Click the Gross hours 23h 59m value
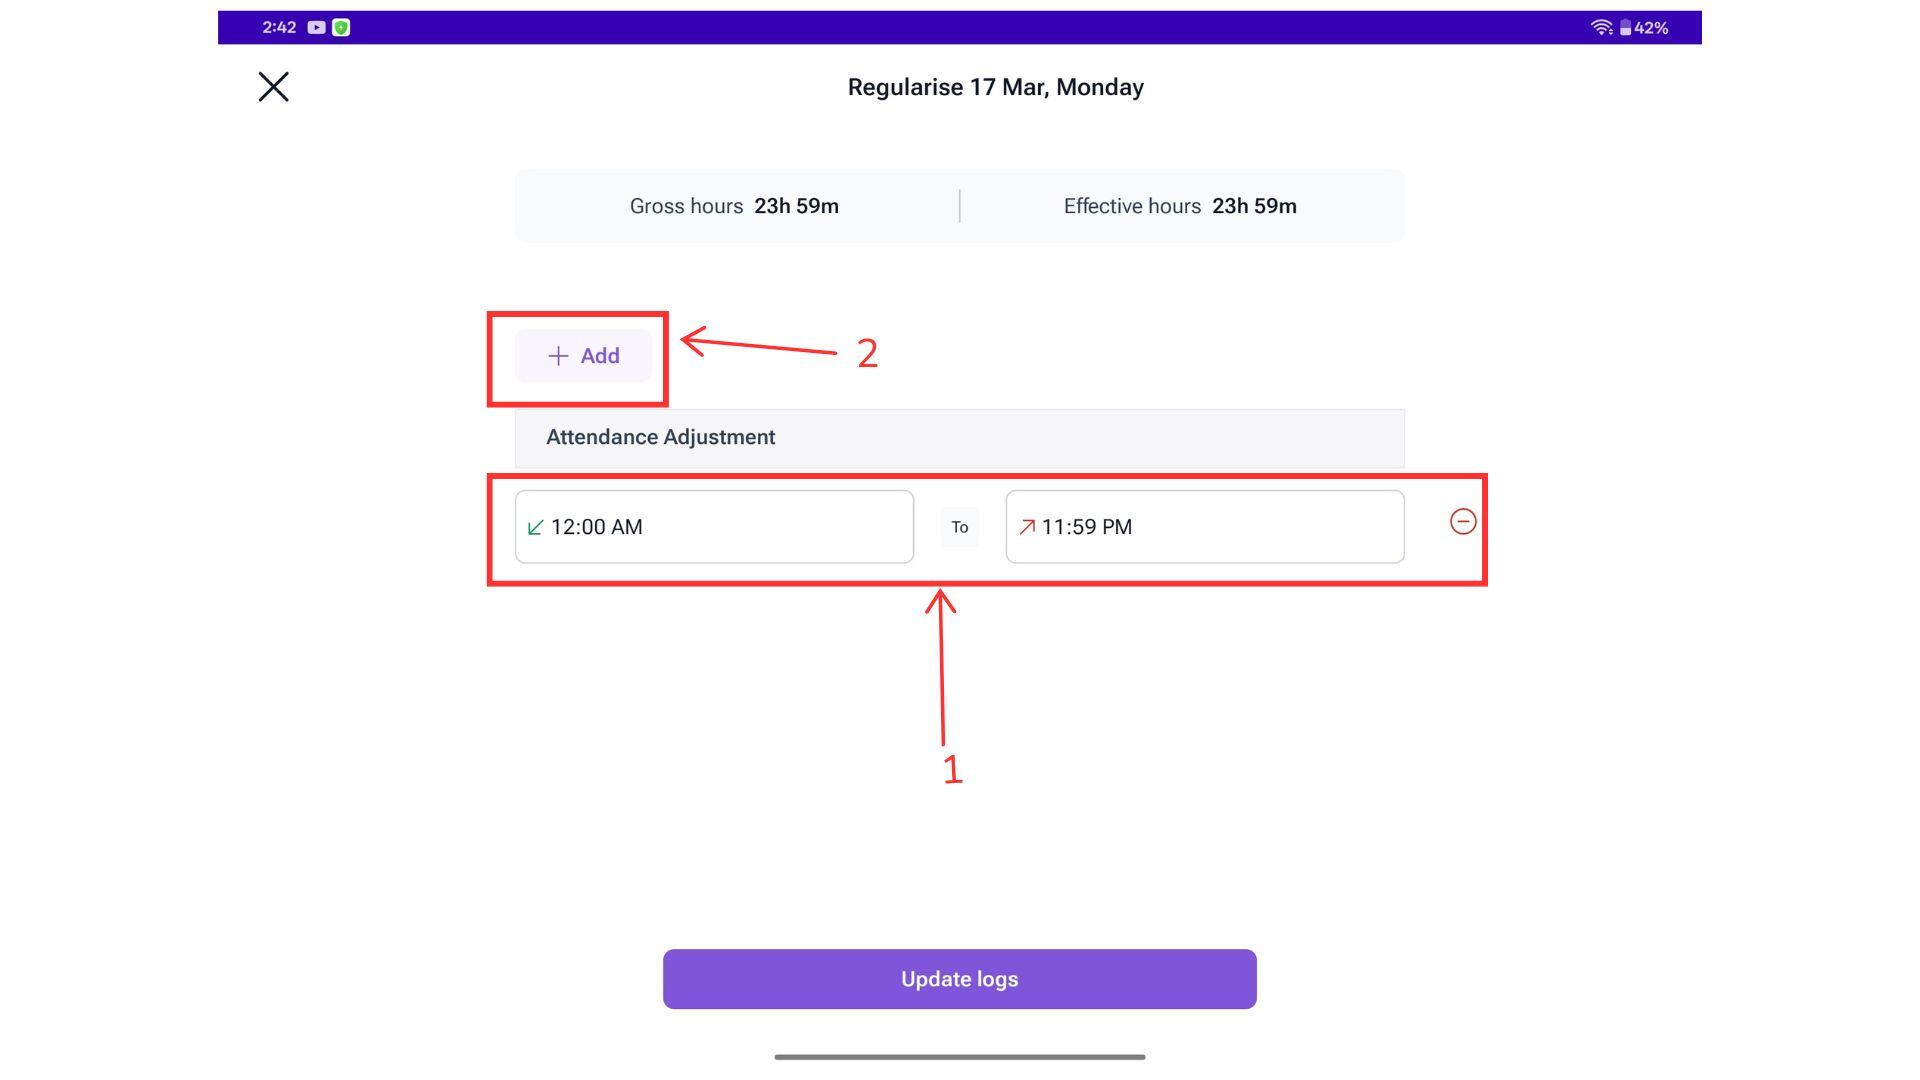1920x1080 pixels. point(796,206)
